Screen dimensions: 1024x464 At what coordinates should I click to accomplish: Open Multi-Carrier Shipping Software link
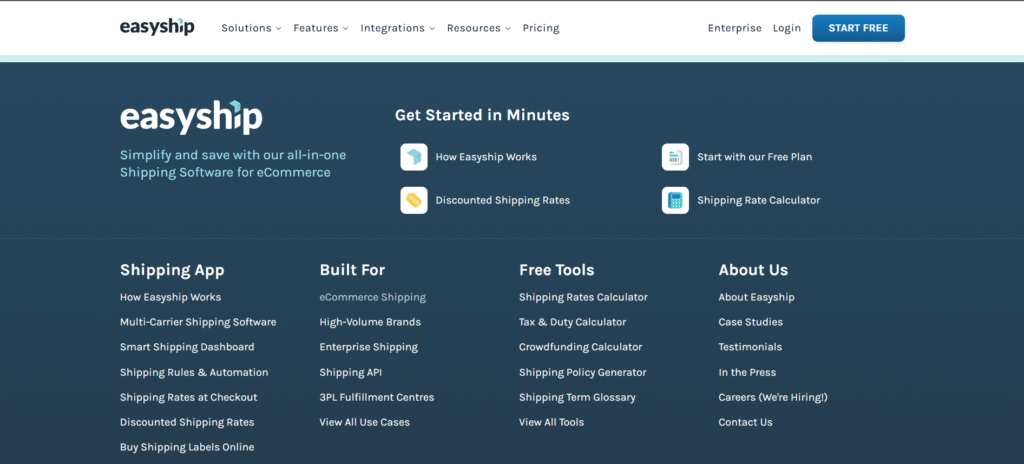[198, 322]
